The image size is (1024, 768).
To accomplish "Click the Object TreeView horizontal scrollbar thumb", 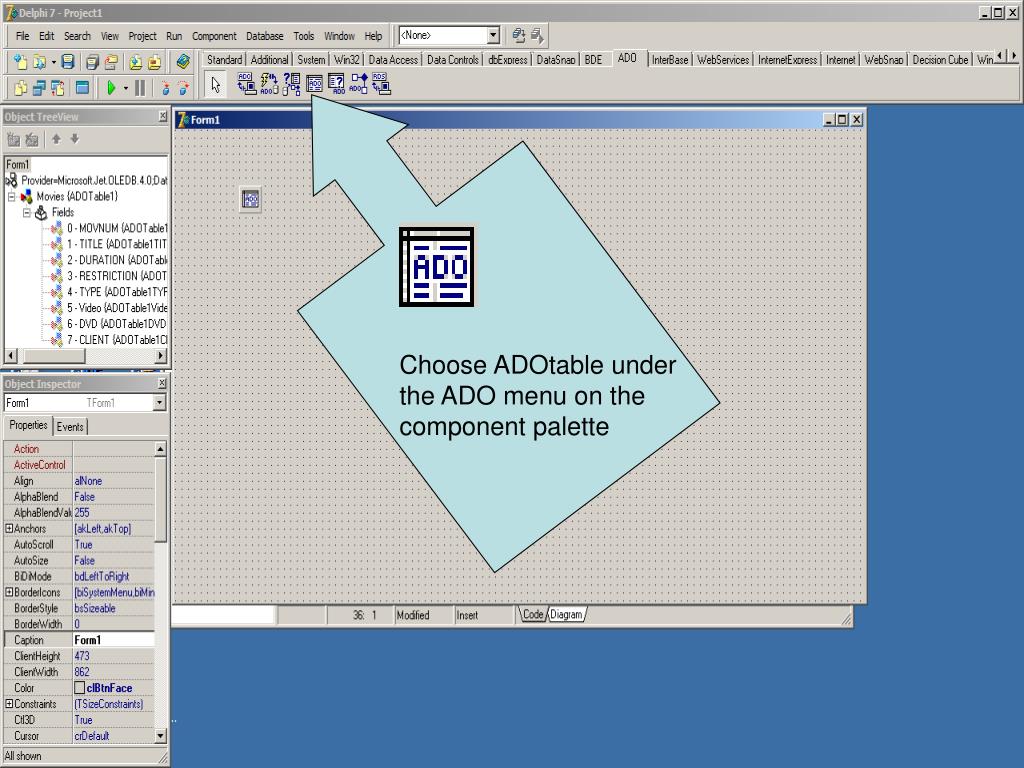I will pyautogui.click(x=54, y=355).
